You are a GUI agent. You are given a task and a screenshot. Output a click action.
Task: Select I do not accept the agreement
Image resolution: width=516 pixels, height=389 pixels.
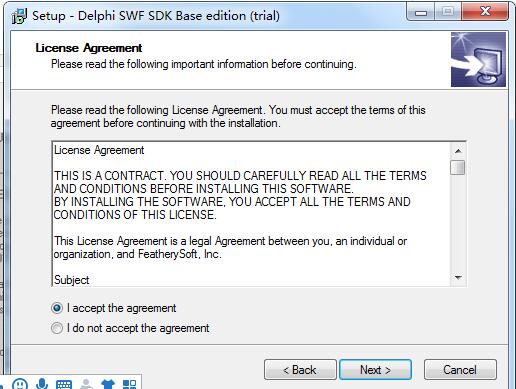coord(130,328)
